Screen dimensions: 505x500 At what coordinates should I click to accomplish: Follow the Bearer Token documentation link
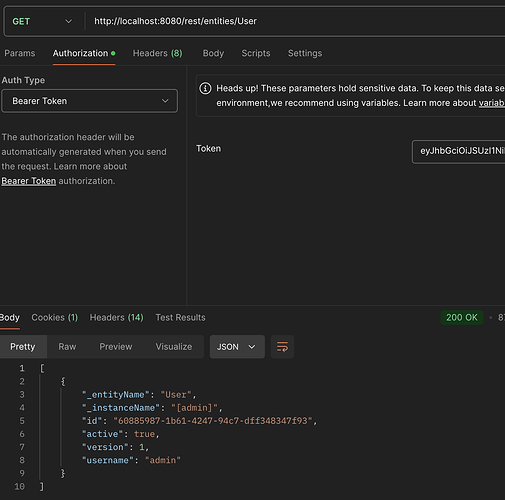(29, 181)
